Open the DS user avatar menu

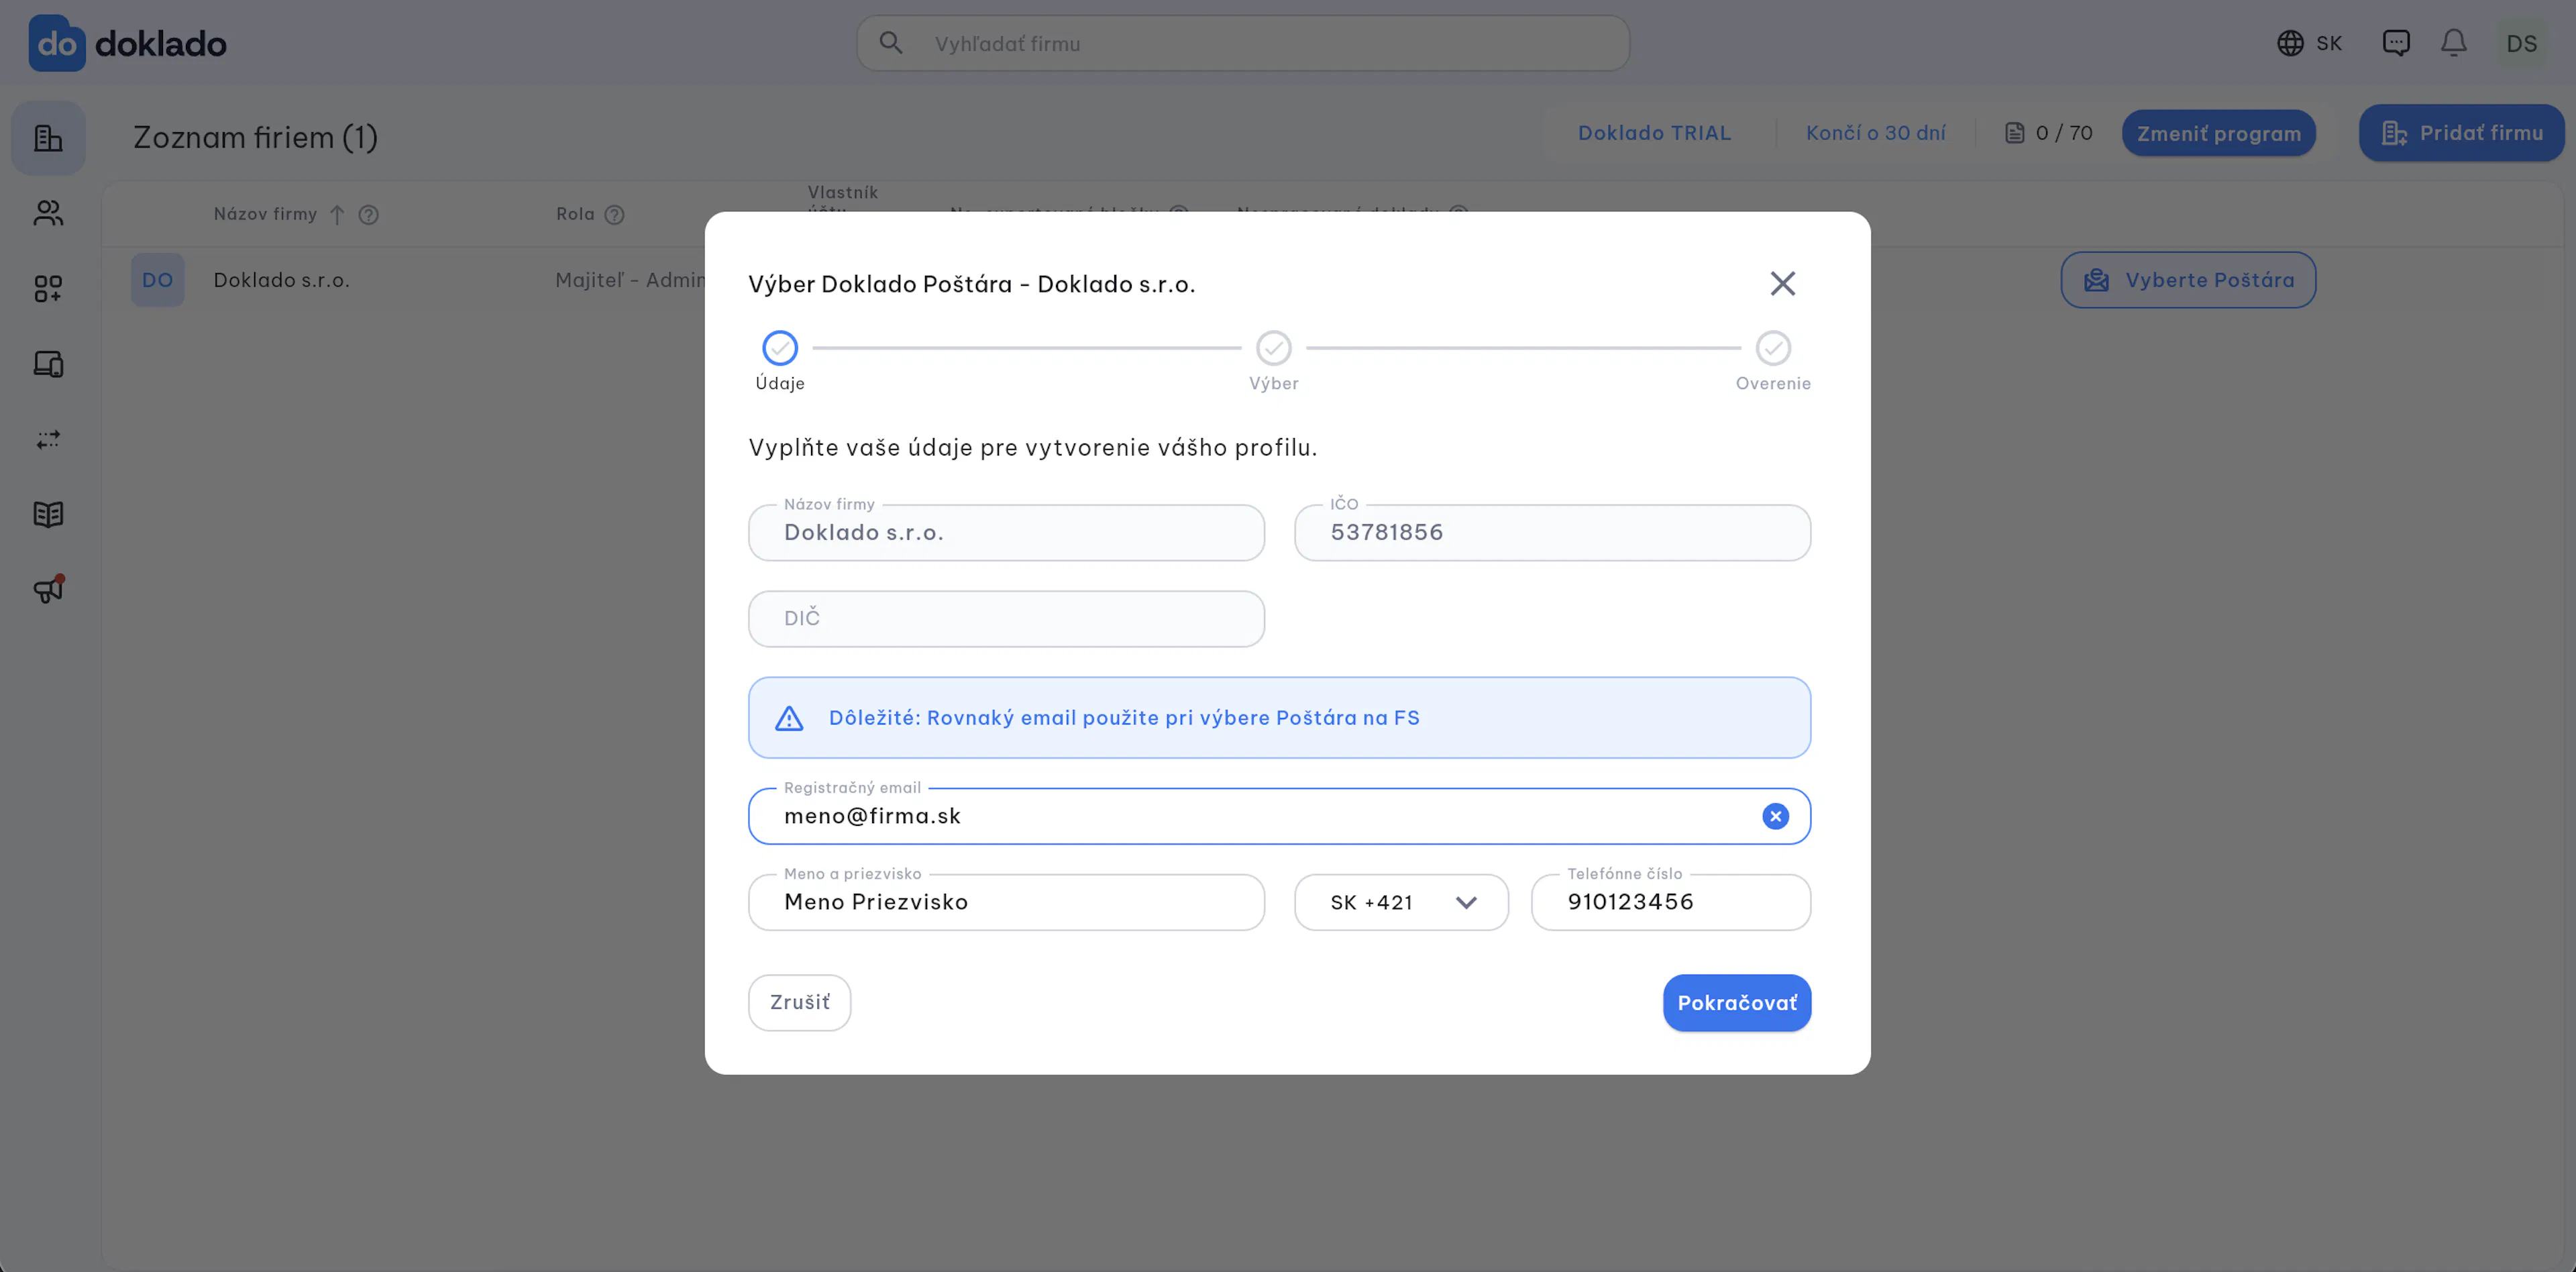(x=2521, y=43)
